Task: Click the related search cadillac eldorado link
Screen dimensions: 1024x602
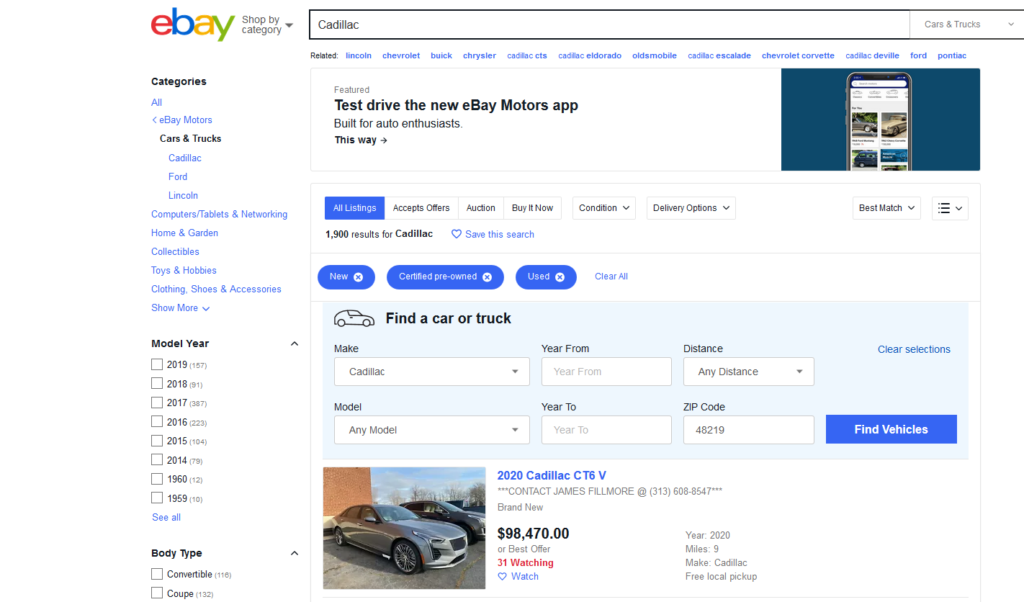Action: point(590,55)
